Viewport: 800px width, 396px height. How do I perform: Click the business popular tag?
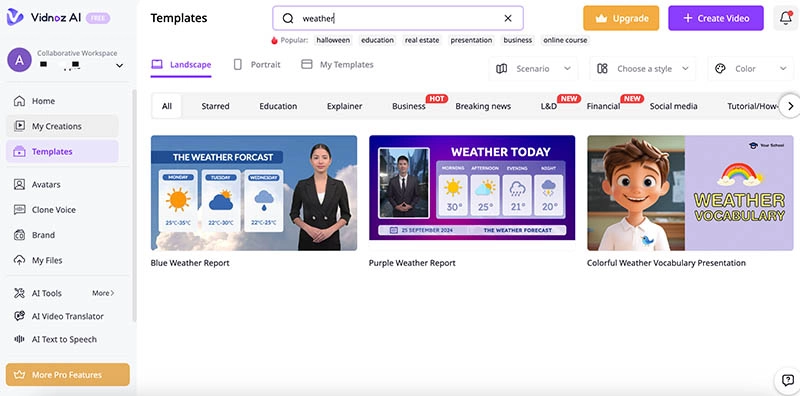click(517, 40)
